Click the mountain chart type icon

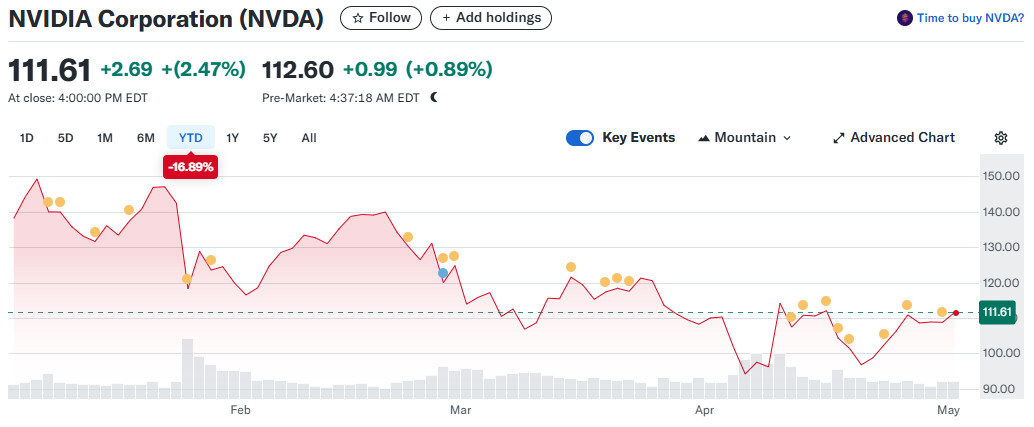(x=703, y=138)
